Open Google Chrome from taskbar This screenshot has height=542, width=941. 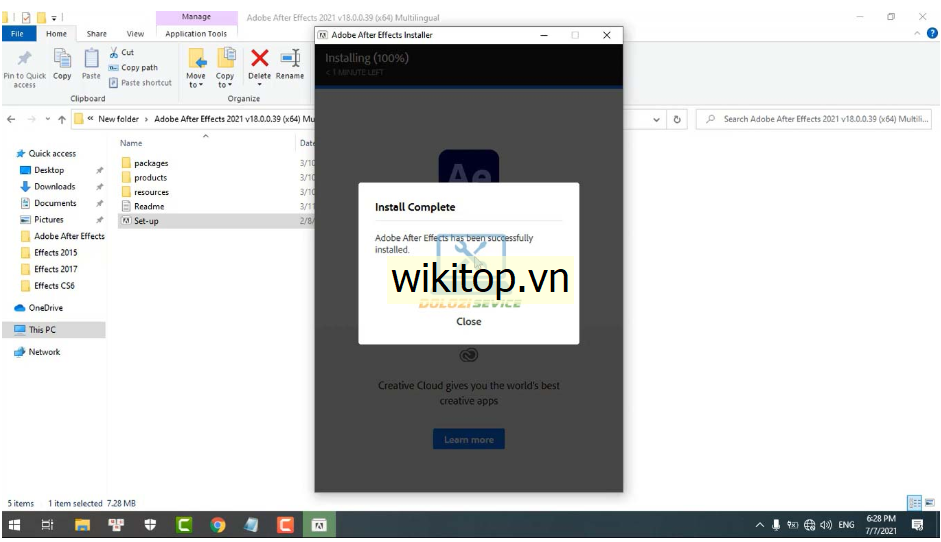point(217,525)
